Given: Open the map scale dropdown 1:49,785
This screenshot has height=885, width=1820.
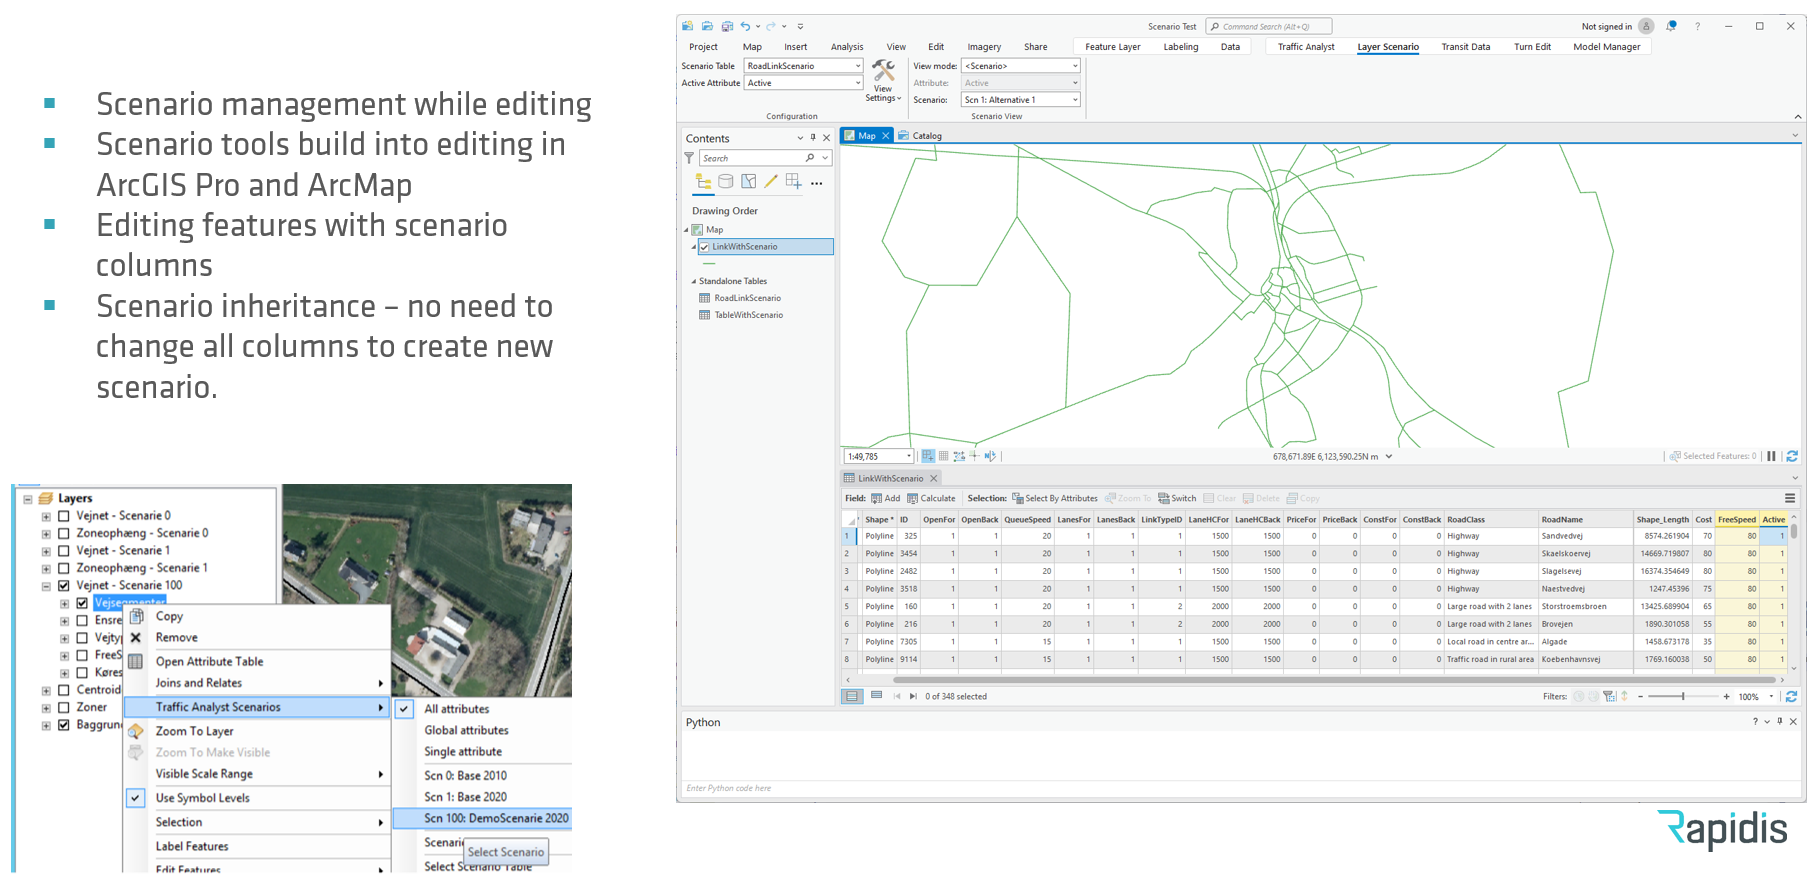Looking at the screenshot, I should (x=908, y=456).
